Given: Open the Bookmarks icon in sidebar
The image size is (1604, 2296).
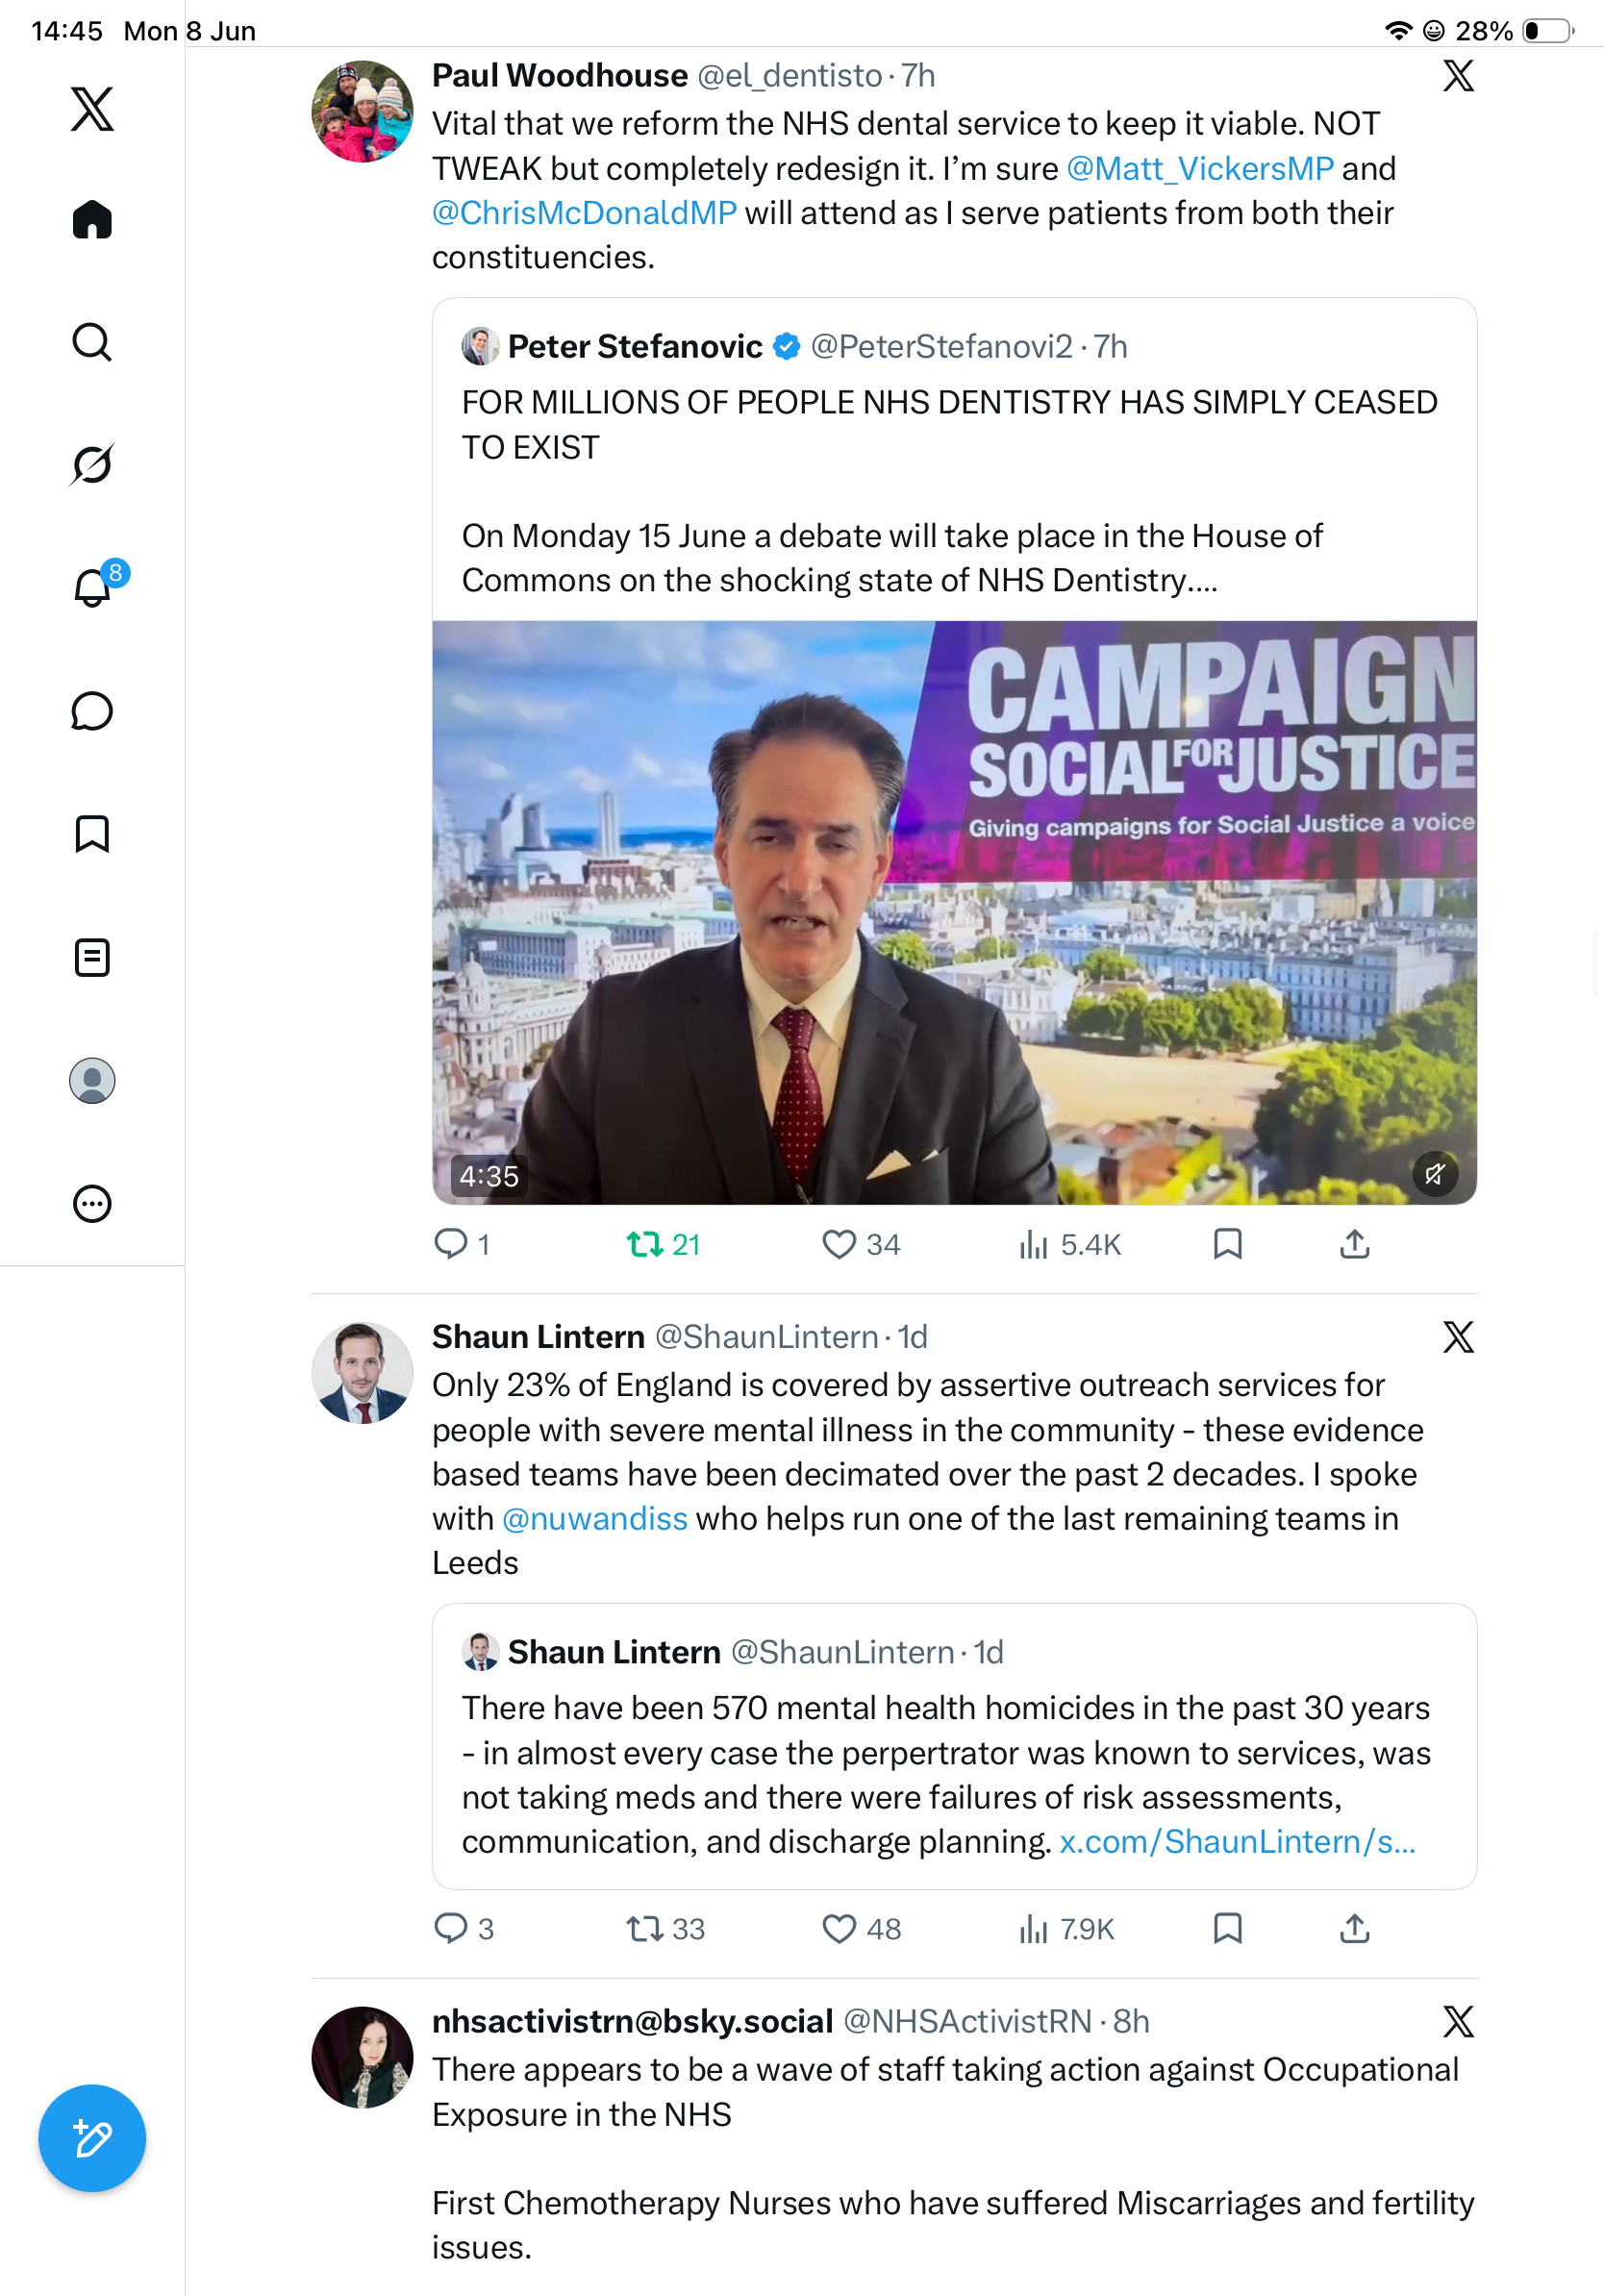Looking at the screenshot, I should 92,834.
